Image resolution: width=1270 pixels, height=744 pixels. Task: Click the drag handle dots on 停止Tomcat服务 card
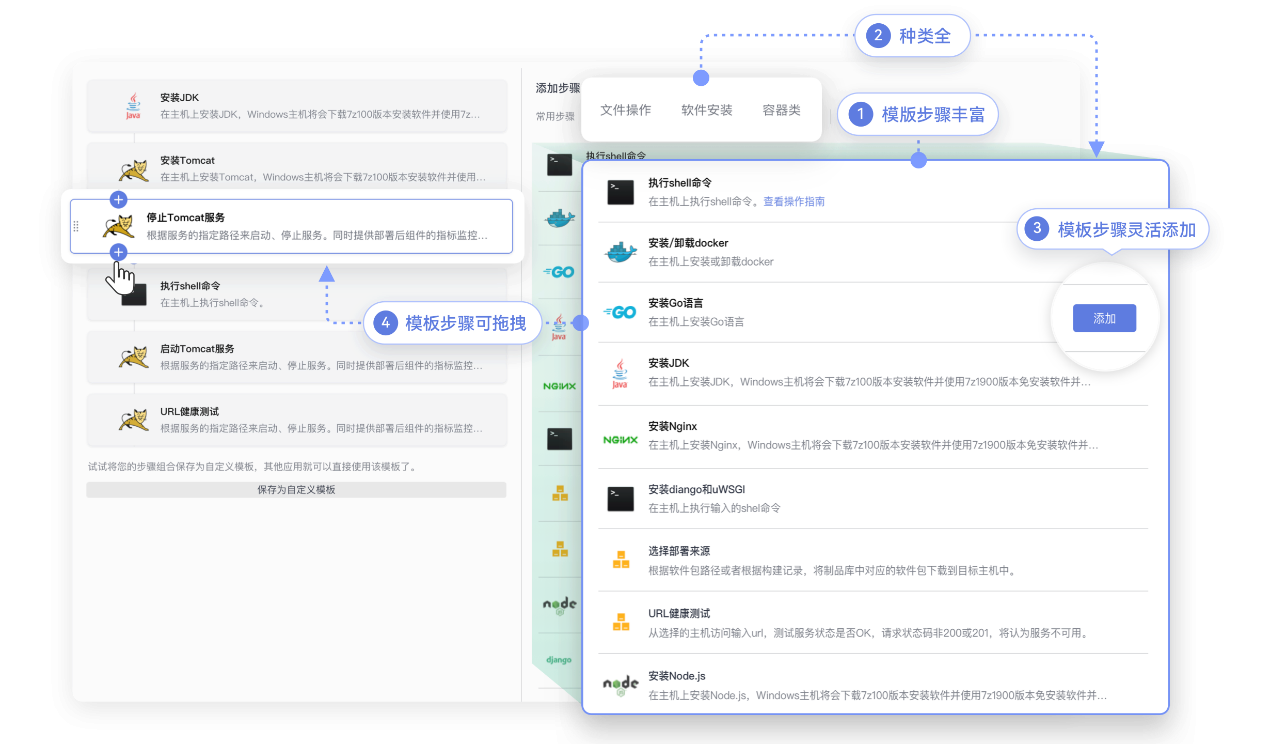(x=76, y=226)
